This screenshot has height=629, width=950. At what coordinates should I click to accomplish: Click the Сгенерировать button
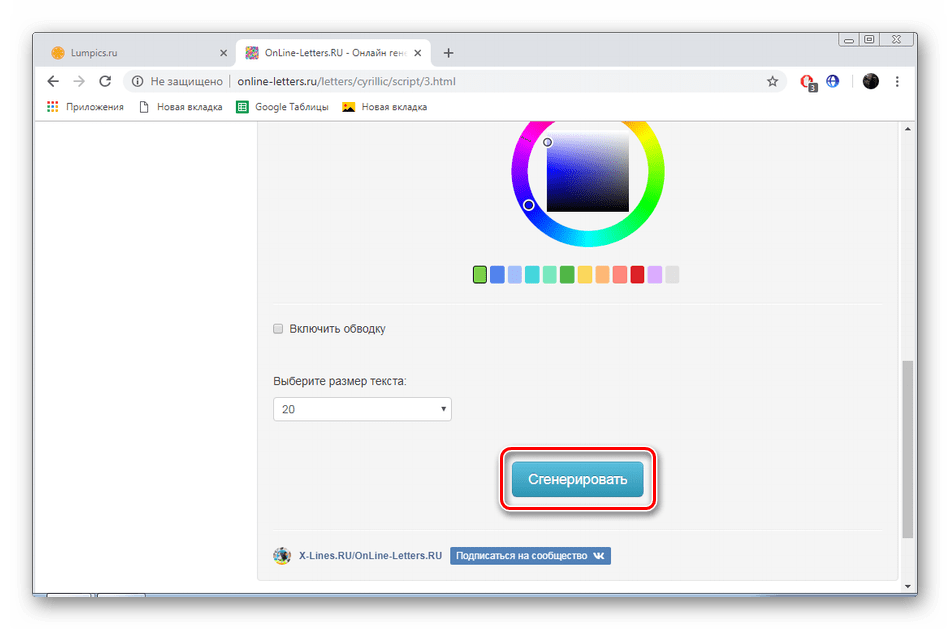click(x=577, y=479)
